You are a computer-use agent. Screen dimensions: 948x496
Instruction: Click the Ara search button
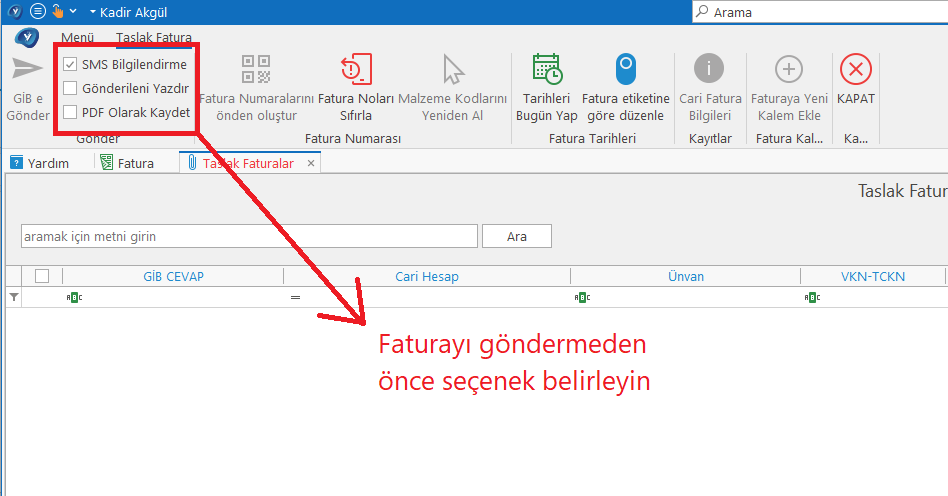516,236
